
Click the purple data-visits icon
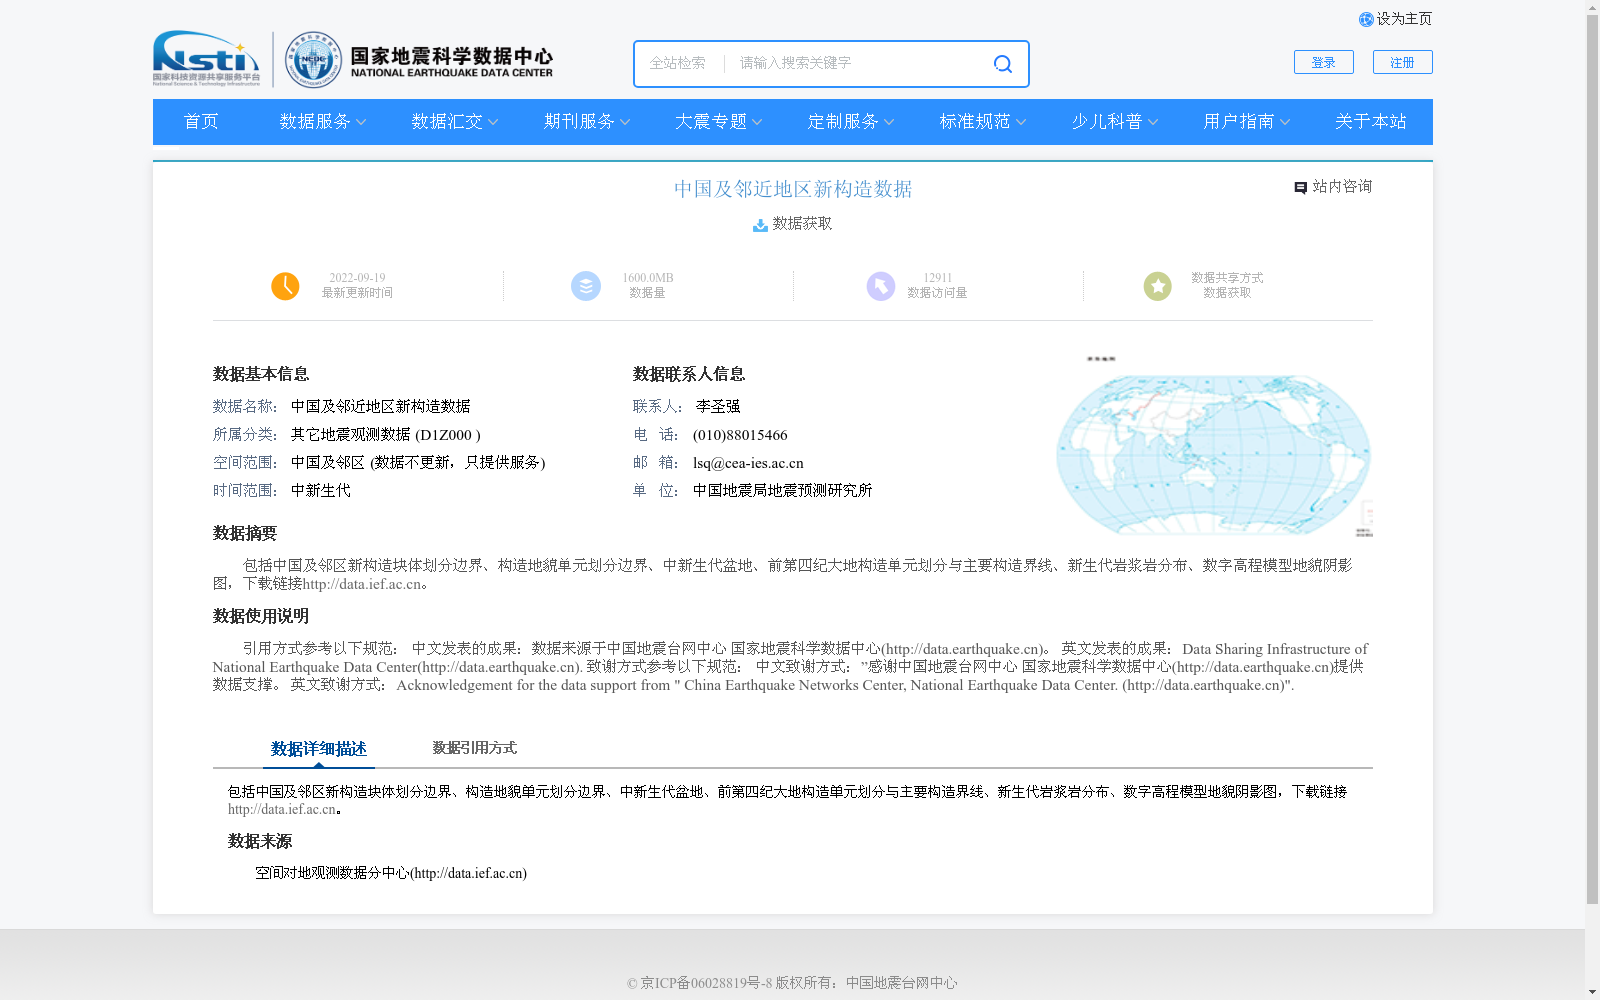(881, 286)
